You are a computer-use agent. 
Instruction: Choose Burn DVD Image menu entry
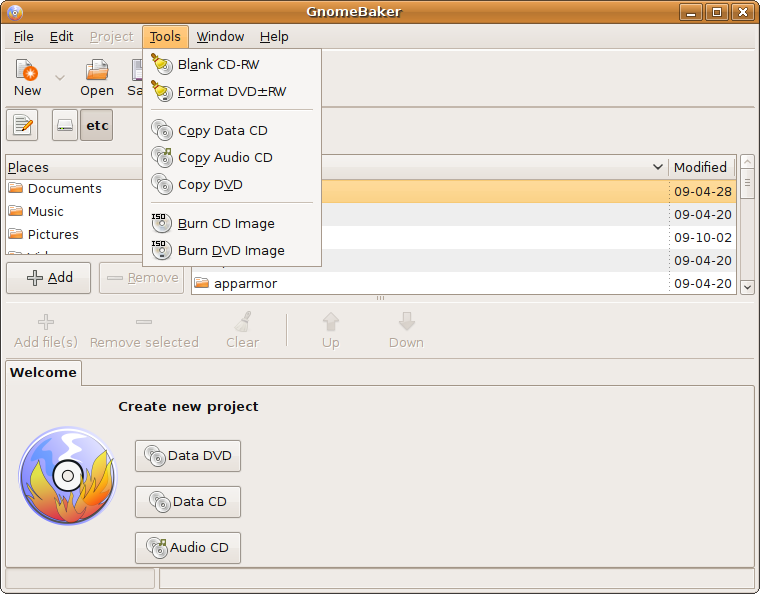232,250
